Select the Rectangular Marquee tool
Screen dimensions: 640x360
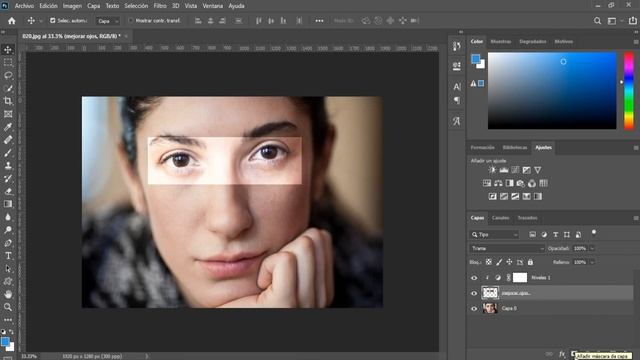tap(8, 62)
